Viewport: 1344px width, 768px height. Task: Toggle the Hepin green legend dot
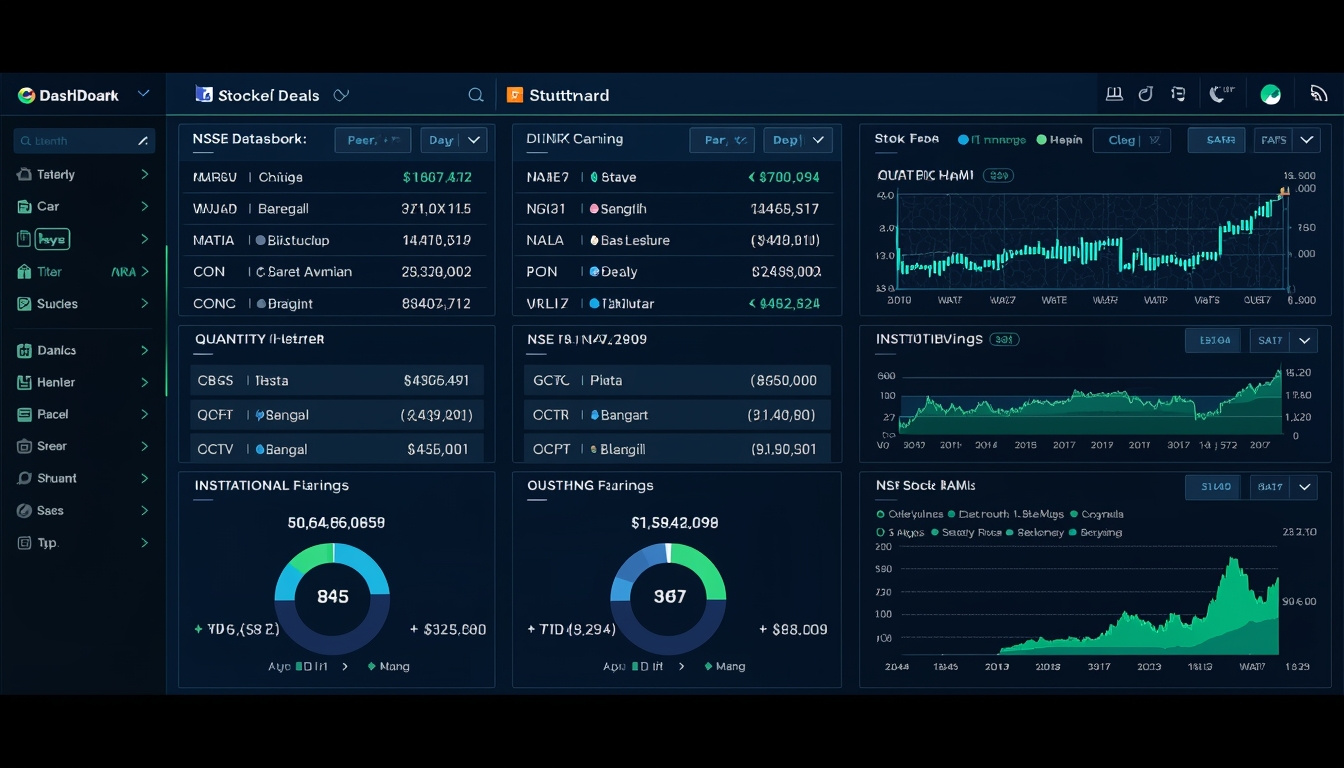[x=1042, y=140]
